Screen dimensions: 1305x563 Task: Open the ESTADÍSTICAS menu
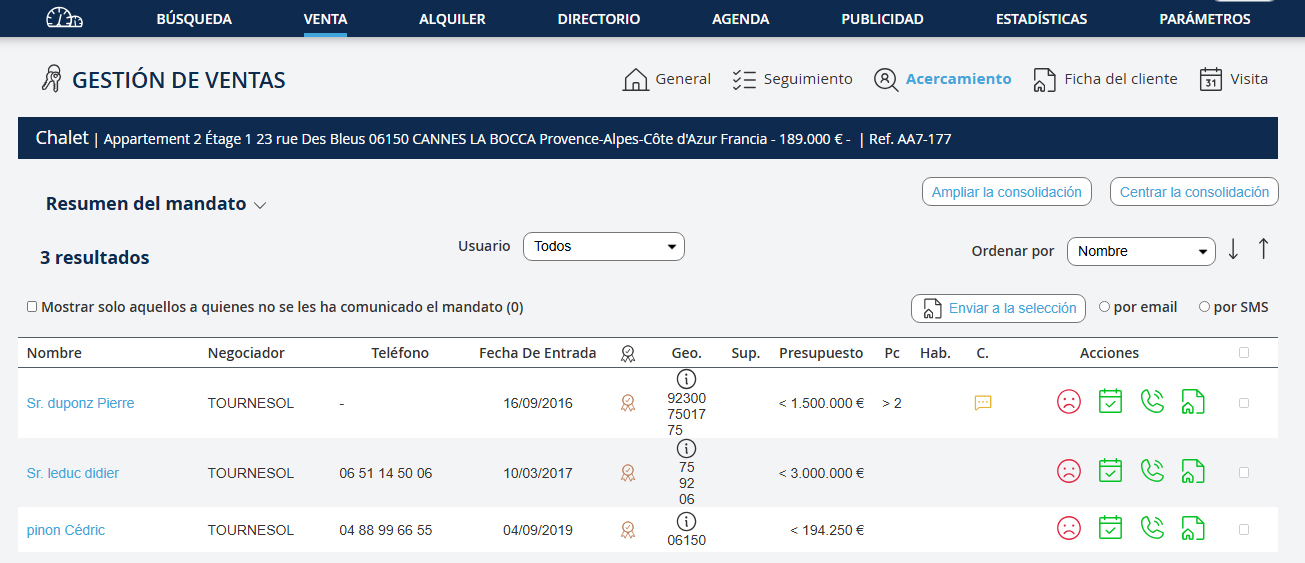pos(1041,19)
